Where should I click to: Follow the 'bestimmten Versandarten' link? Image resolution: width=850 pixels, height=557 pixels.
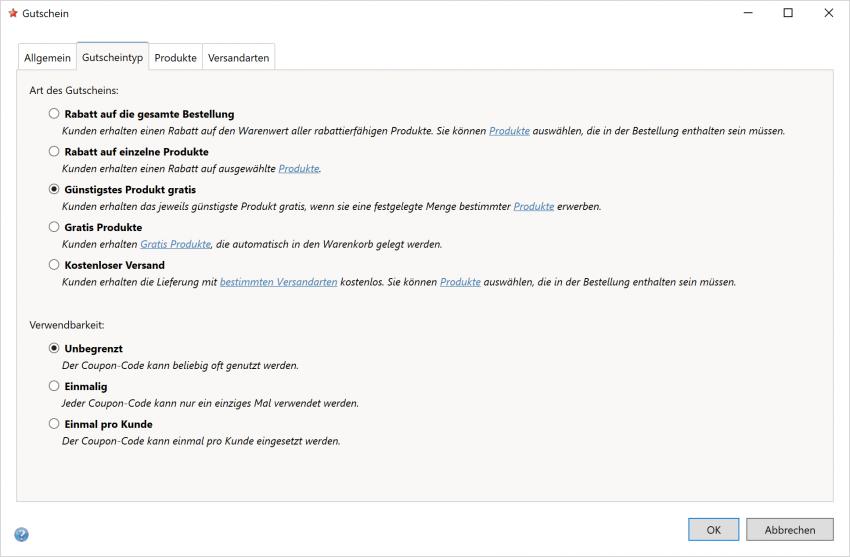coord(278,282)
